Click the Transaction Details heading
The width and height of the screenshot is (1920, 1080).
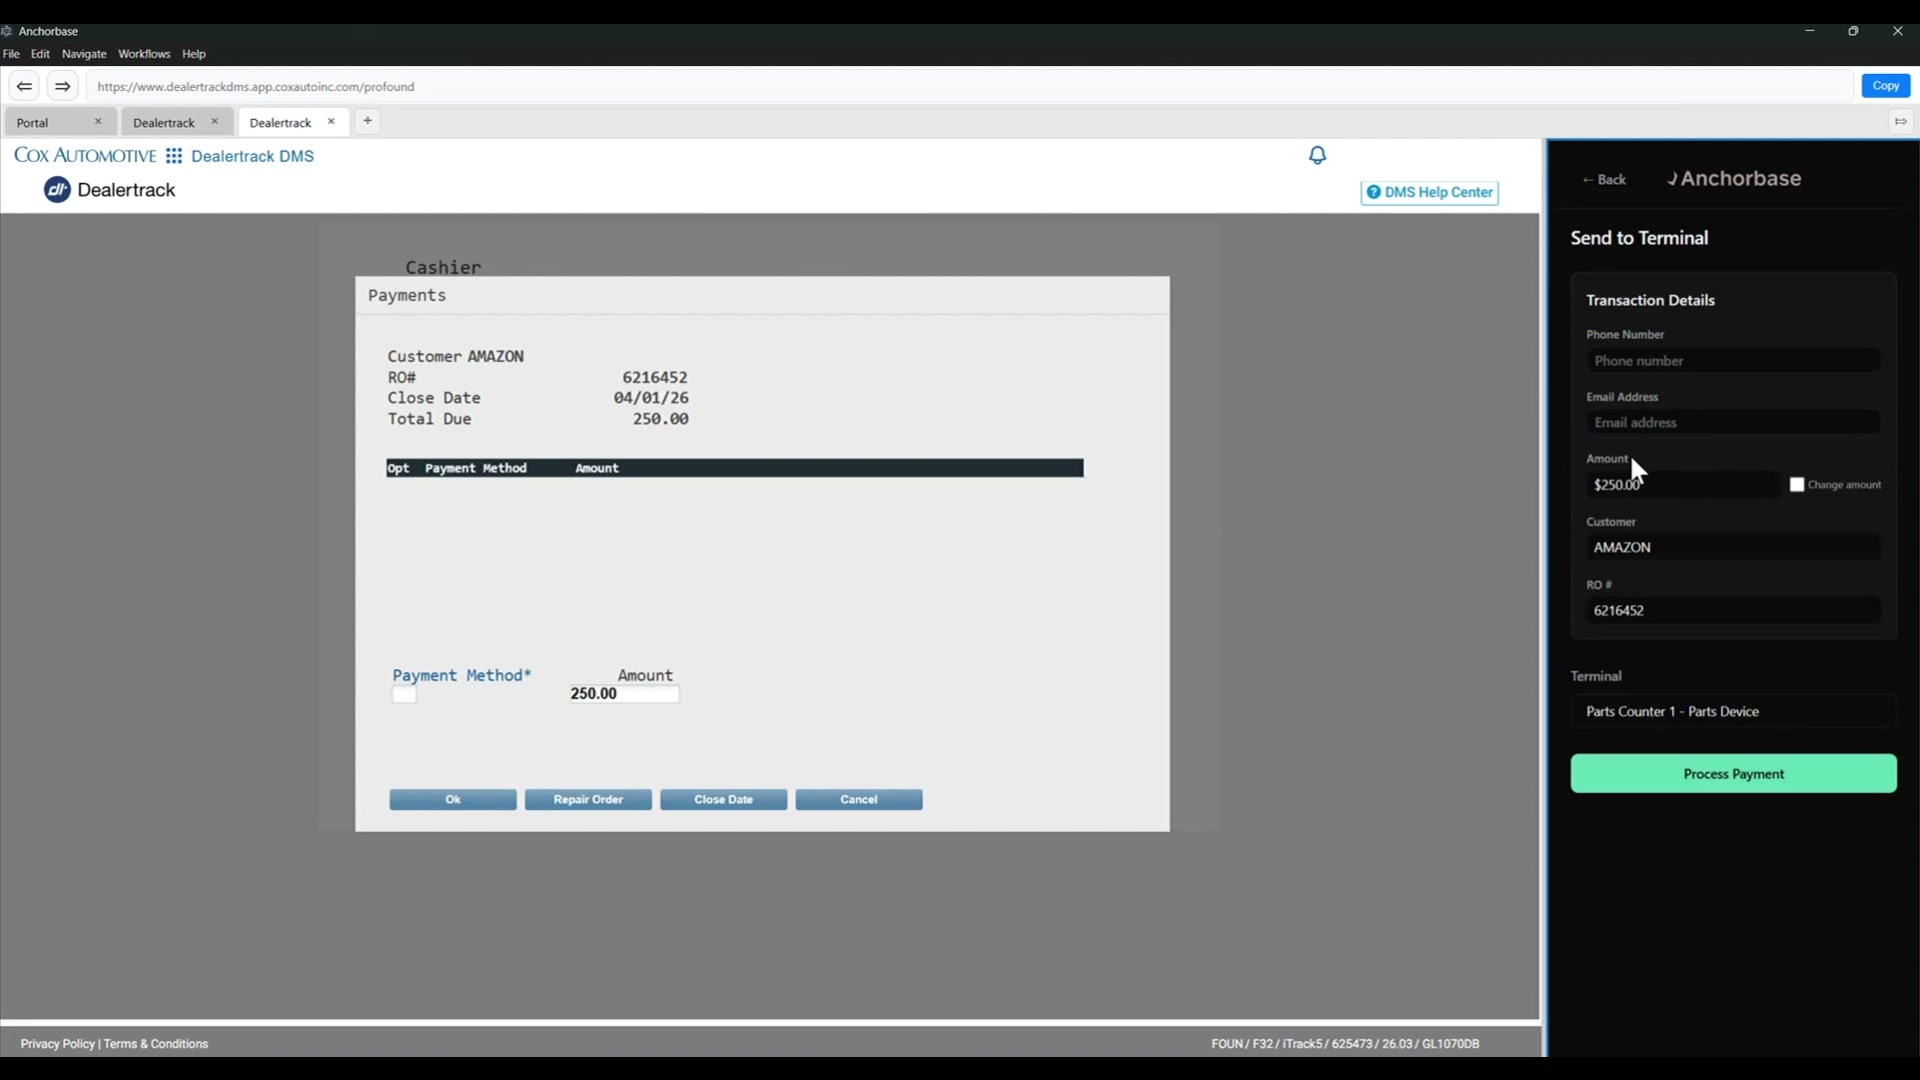point(1650,300)
